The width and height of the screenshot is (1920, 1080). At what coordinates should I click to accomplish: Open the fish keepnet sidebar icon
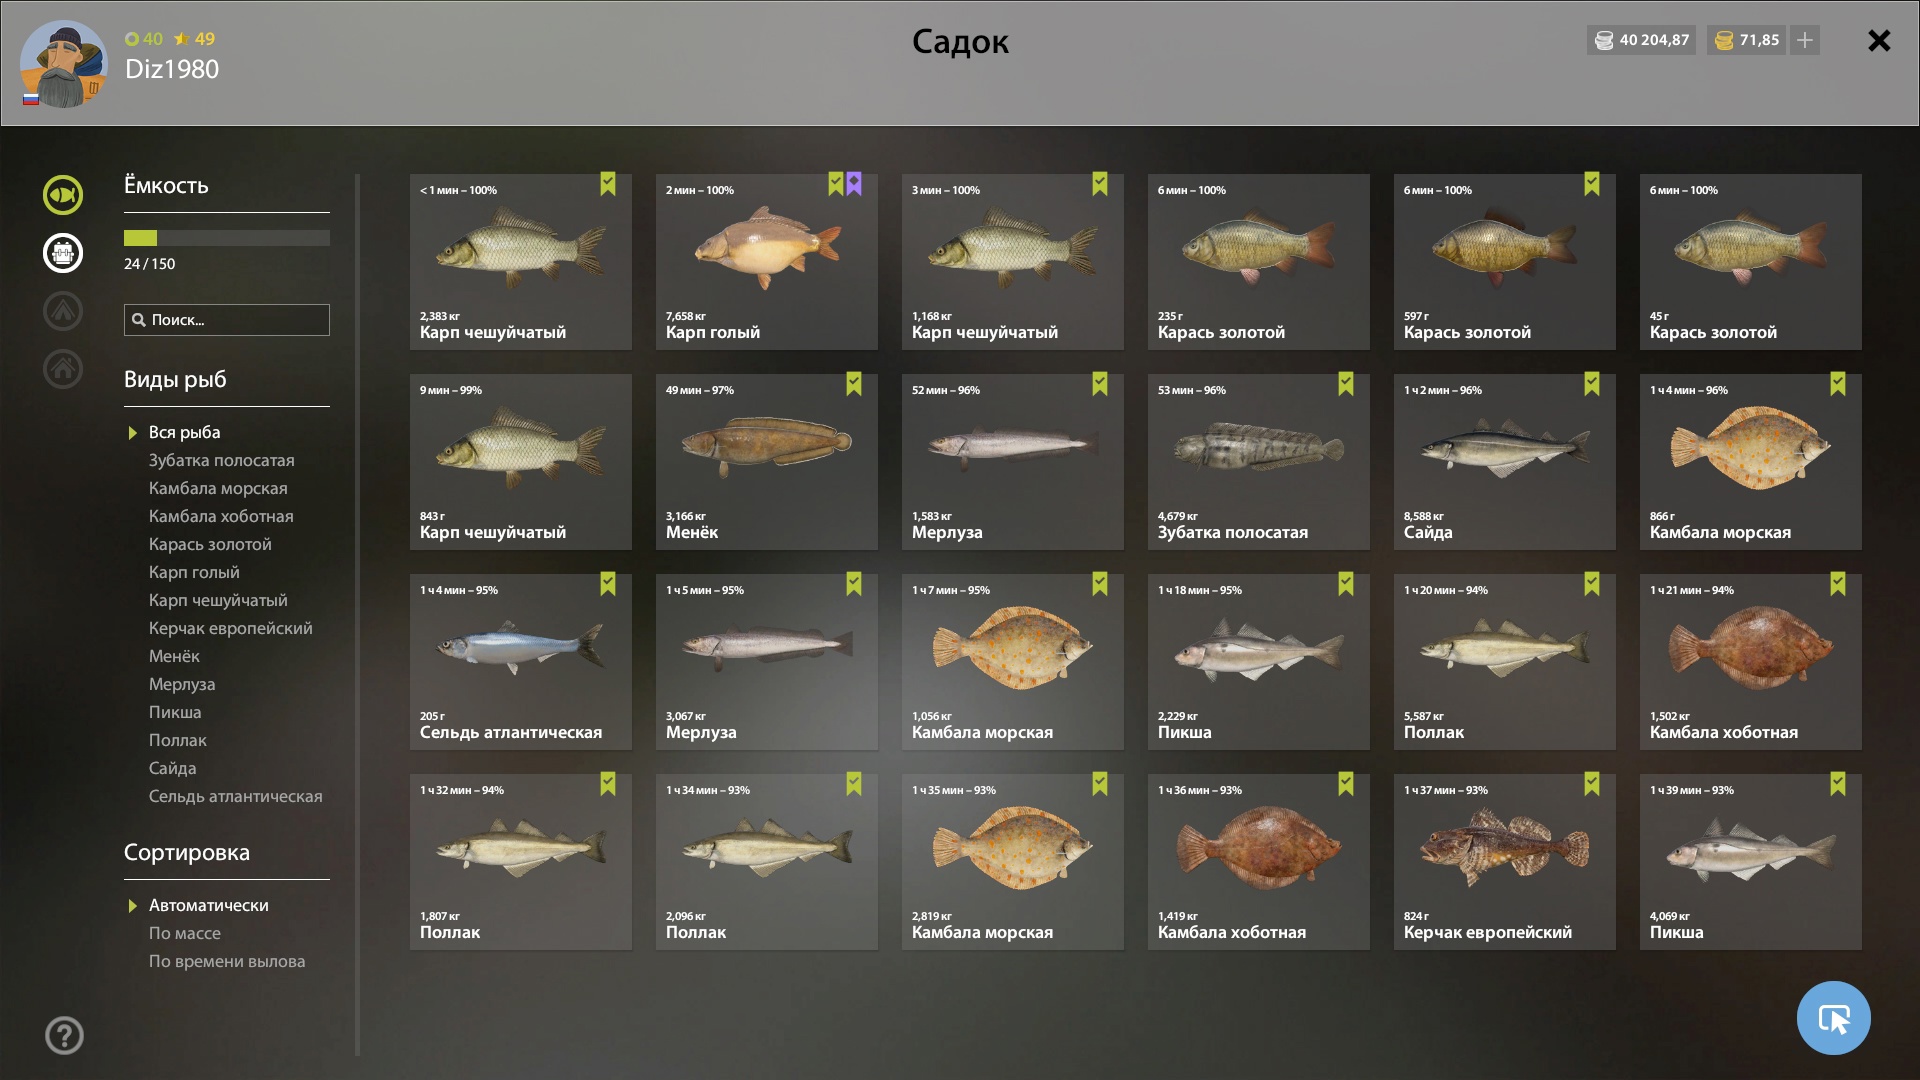[x=63, y=195]
